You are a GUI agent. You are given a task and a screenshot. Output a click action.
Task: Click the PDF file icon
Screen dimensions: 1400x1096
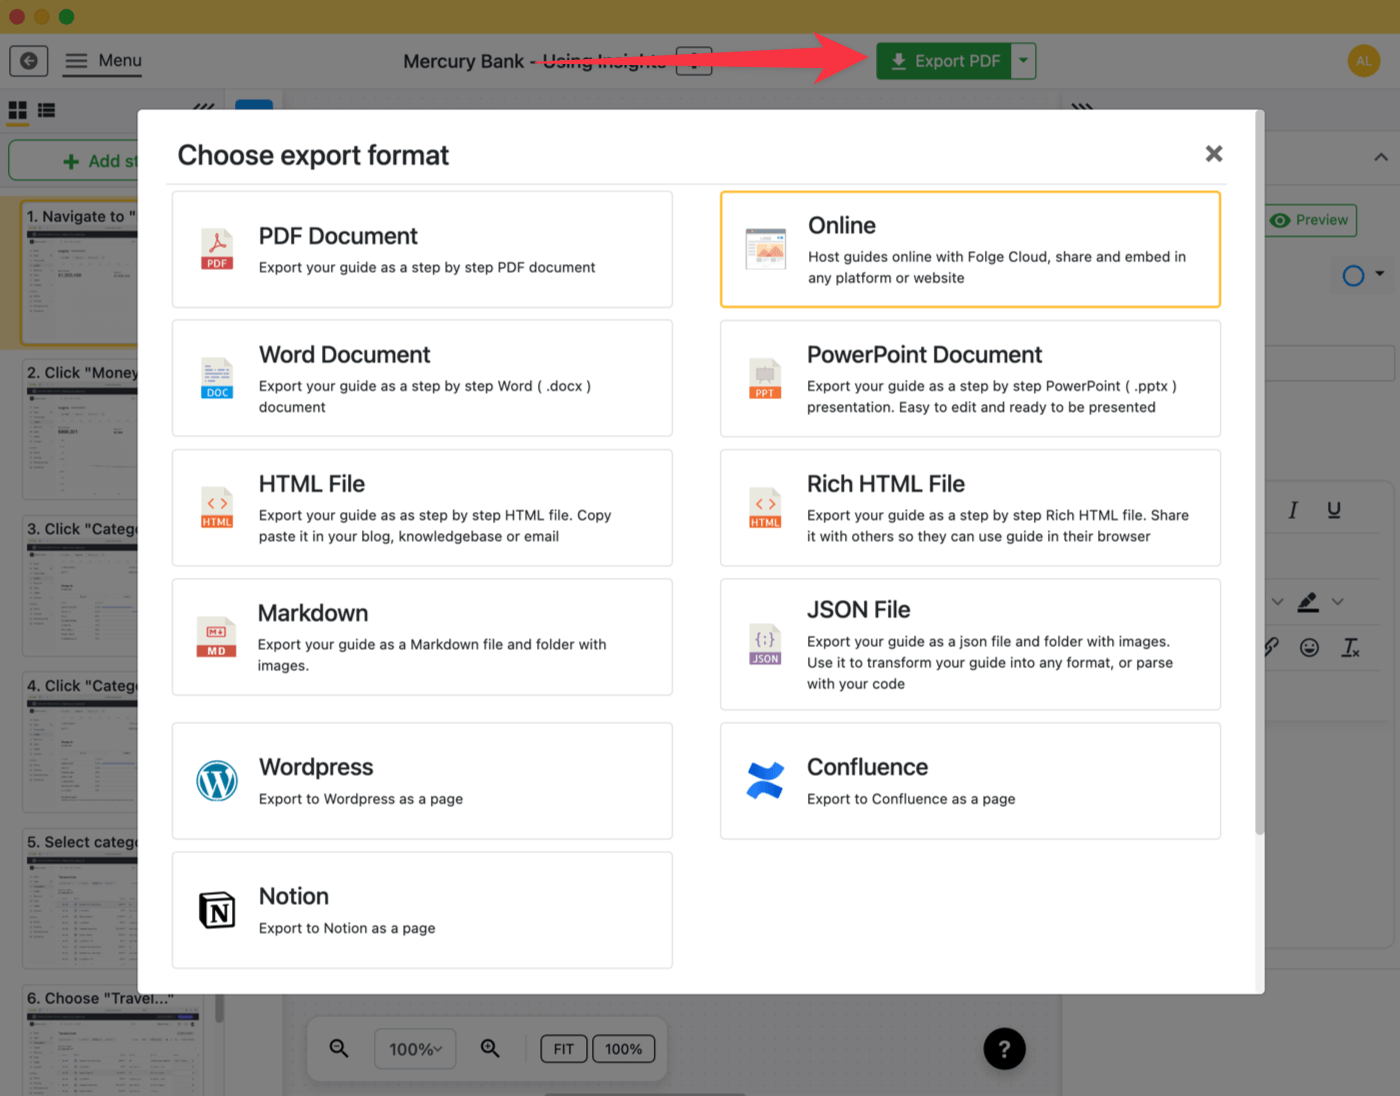point(217,250)
